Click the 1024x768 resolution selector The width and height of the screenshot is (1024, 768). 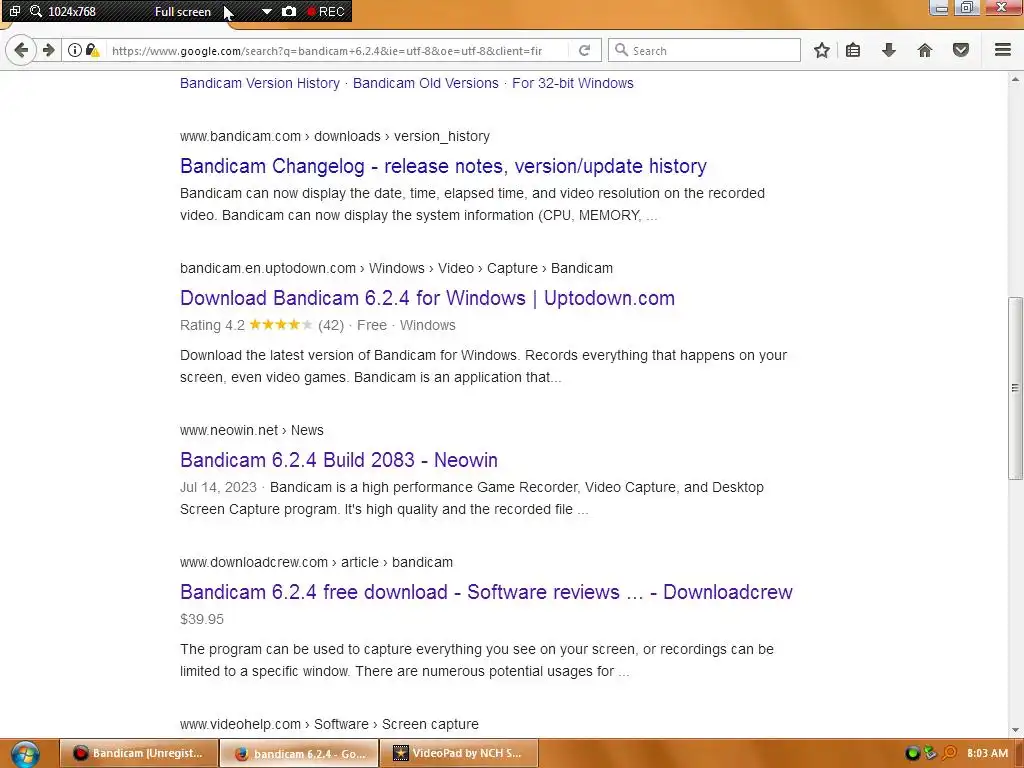point(72,12)
